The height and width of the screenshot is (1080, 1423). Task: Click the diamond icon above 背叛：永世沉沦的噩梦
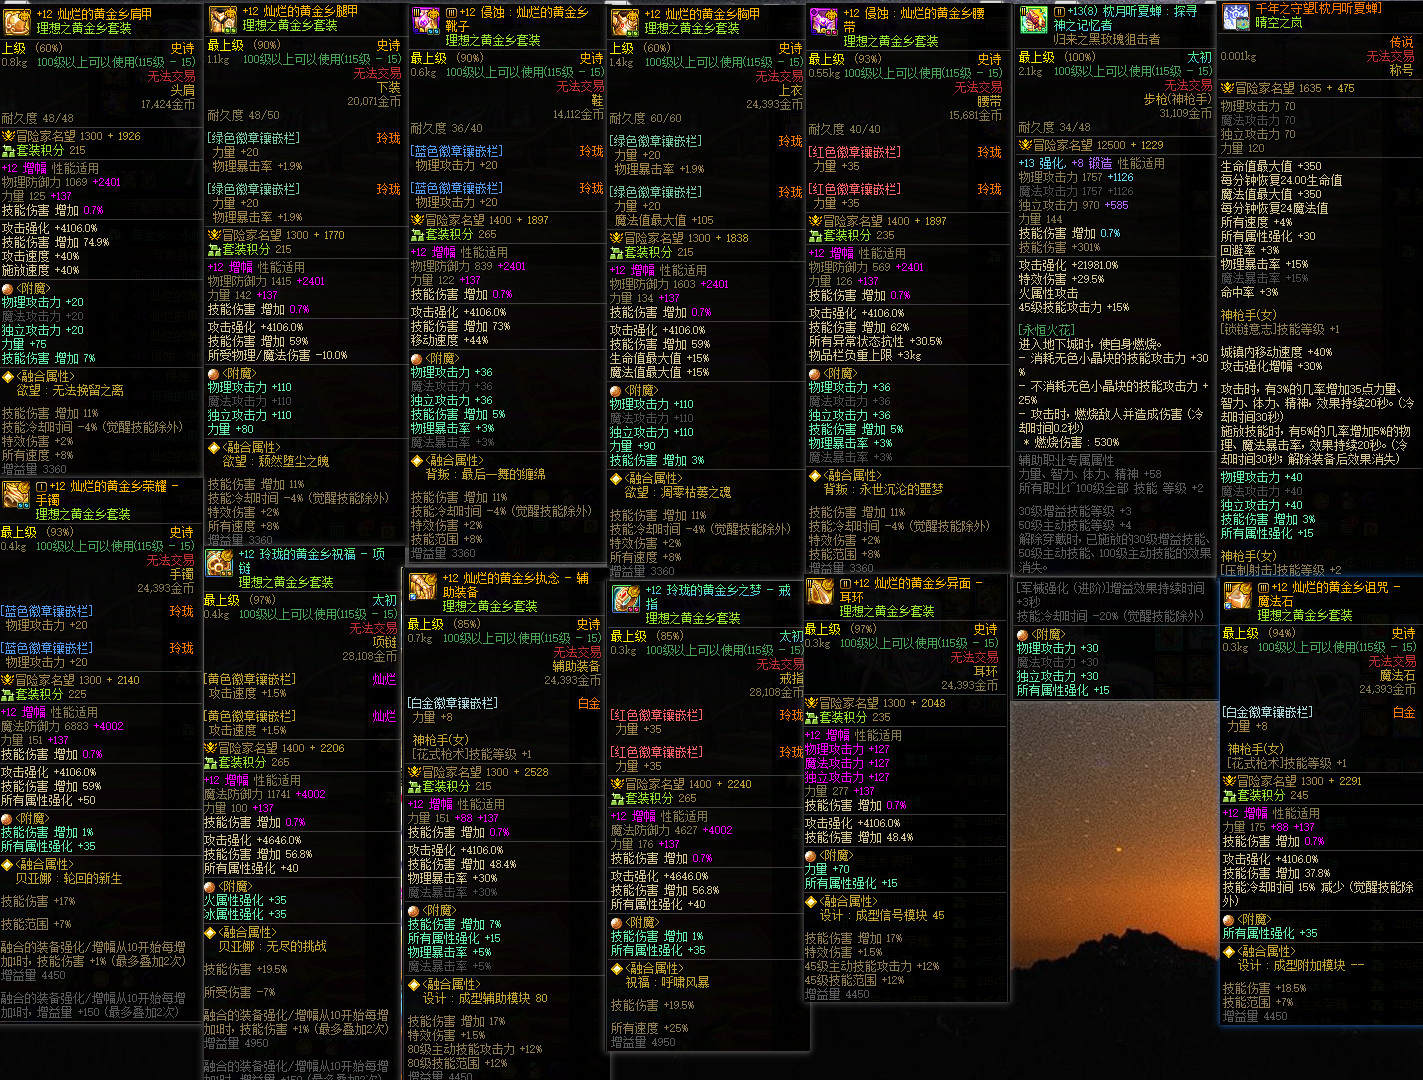click(x=815, y=476)
